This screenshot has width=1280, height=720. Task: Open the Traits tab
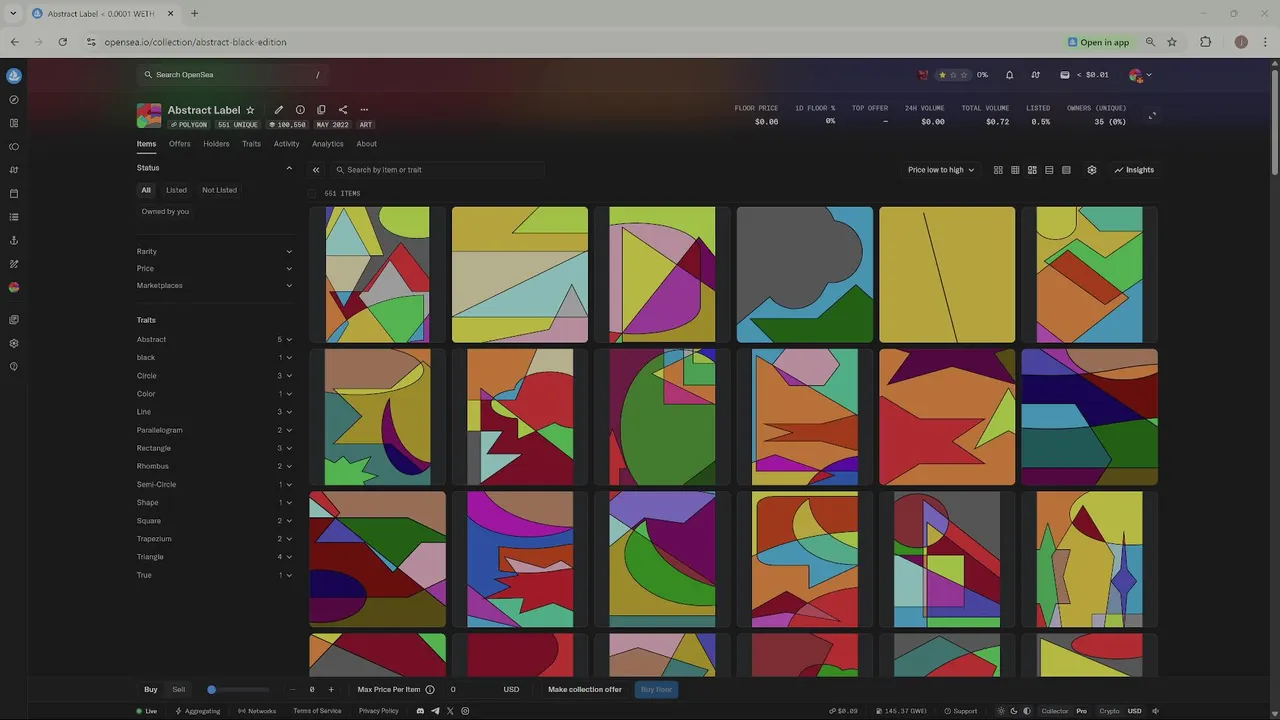[251, 144]
